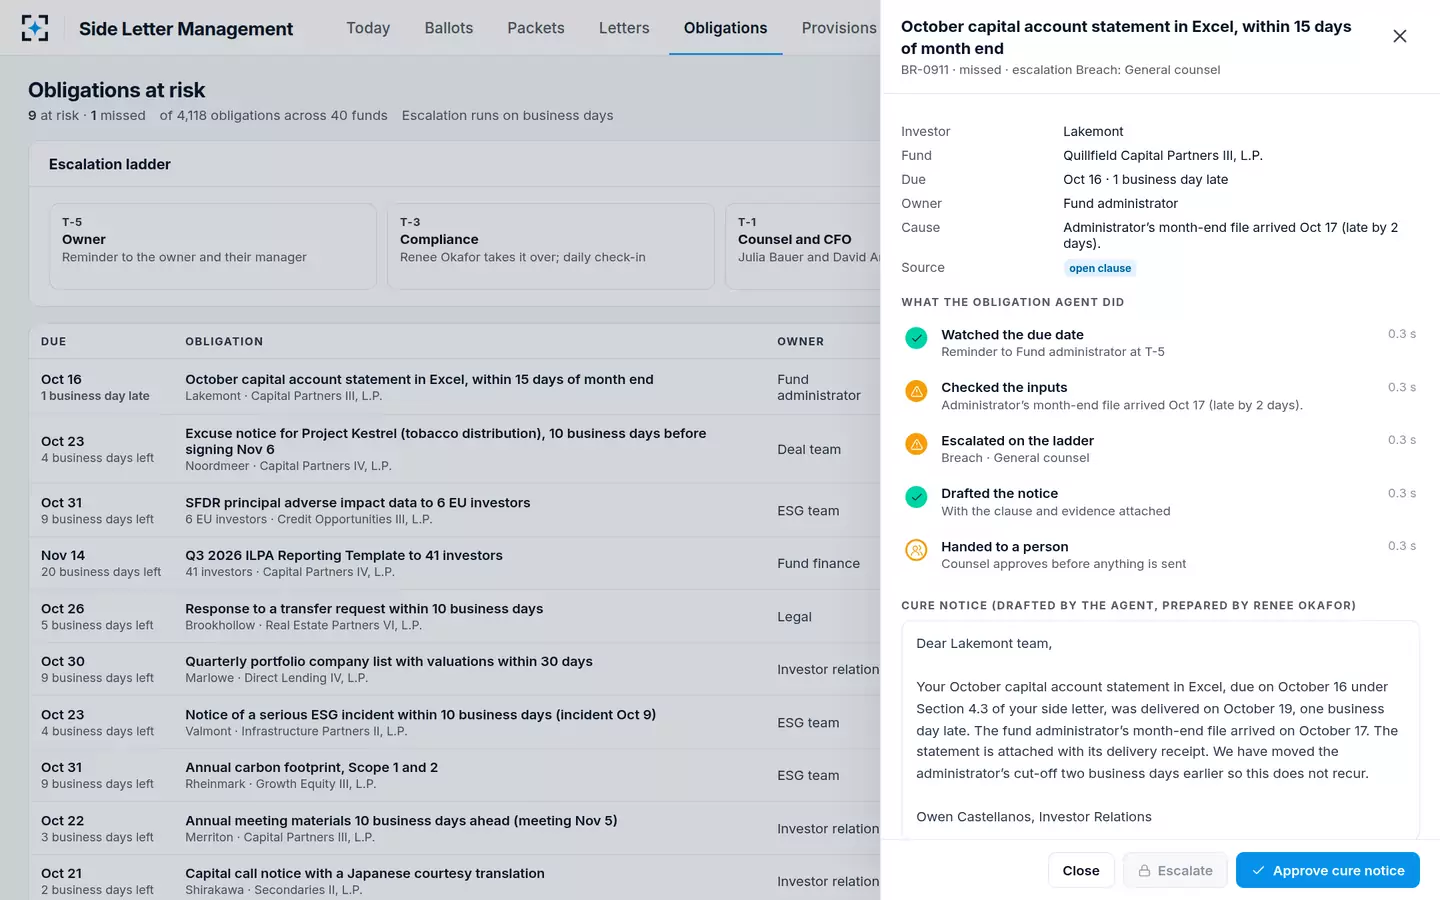This screenshot has height=900, width=1440.
Task: Close the obligation detail panel with X
Action: [1400, 36]
